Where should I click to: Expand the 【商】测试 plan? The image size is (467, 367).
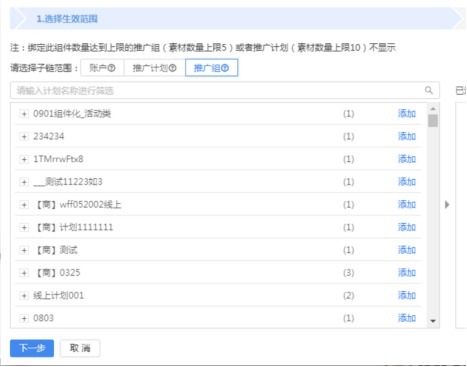(24, 250)
